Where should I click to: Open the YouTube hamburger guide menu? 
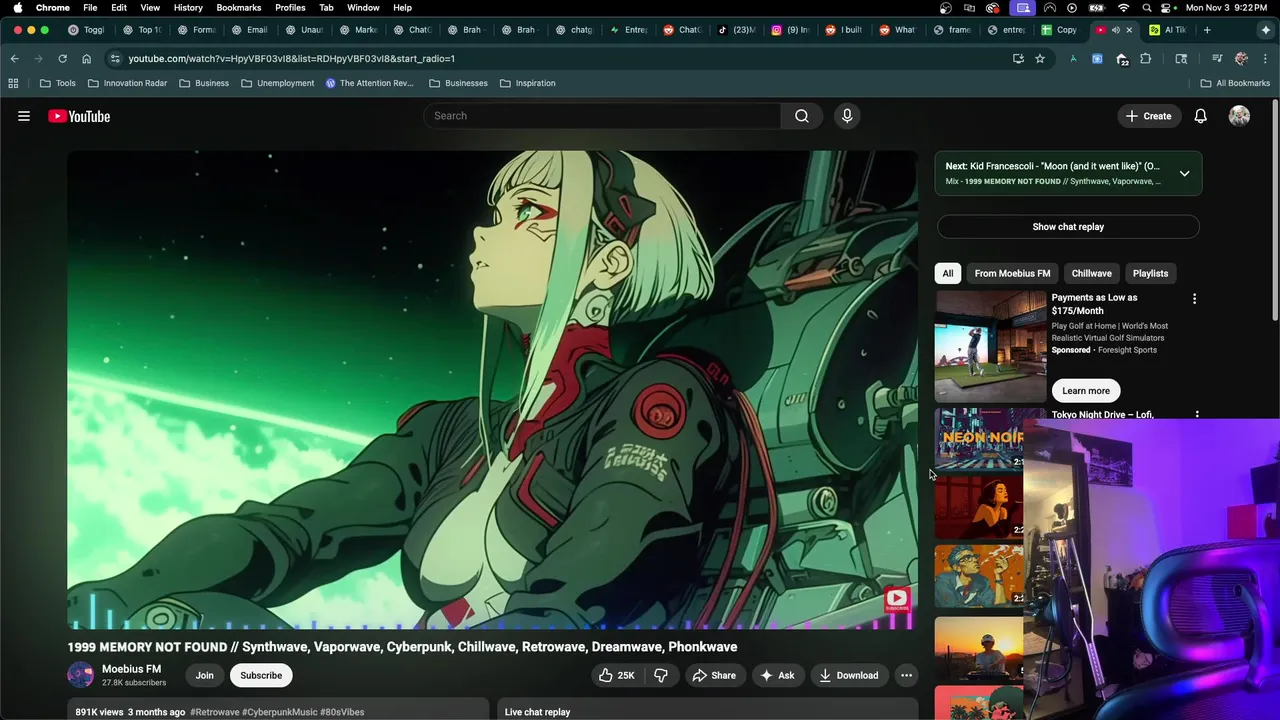tap(24, 116)
